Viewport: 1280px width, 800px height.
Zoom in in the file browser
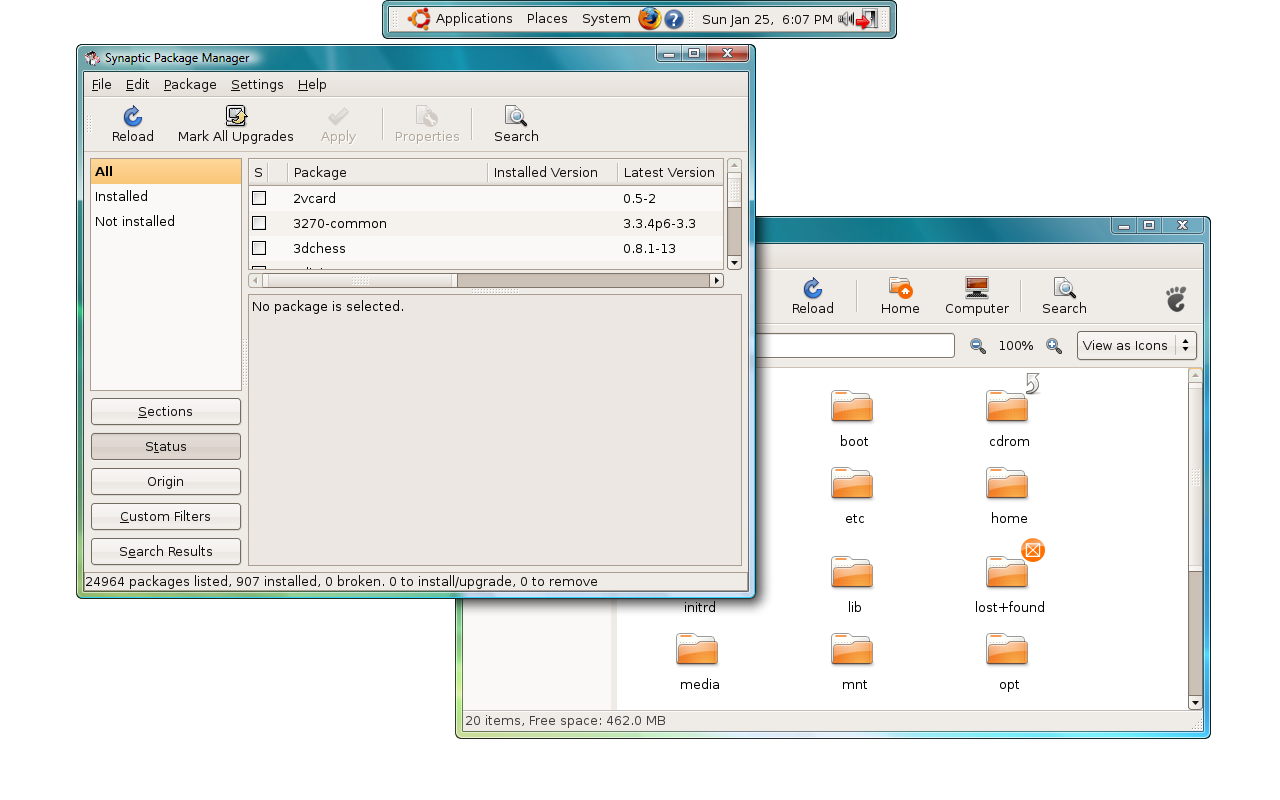(x=1054, y=346)
